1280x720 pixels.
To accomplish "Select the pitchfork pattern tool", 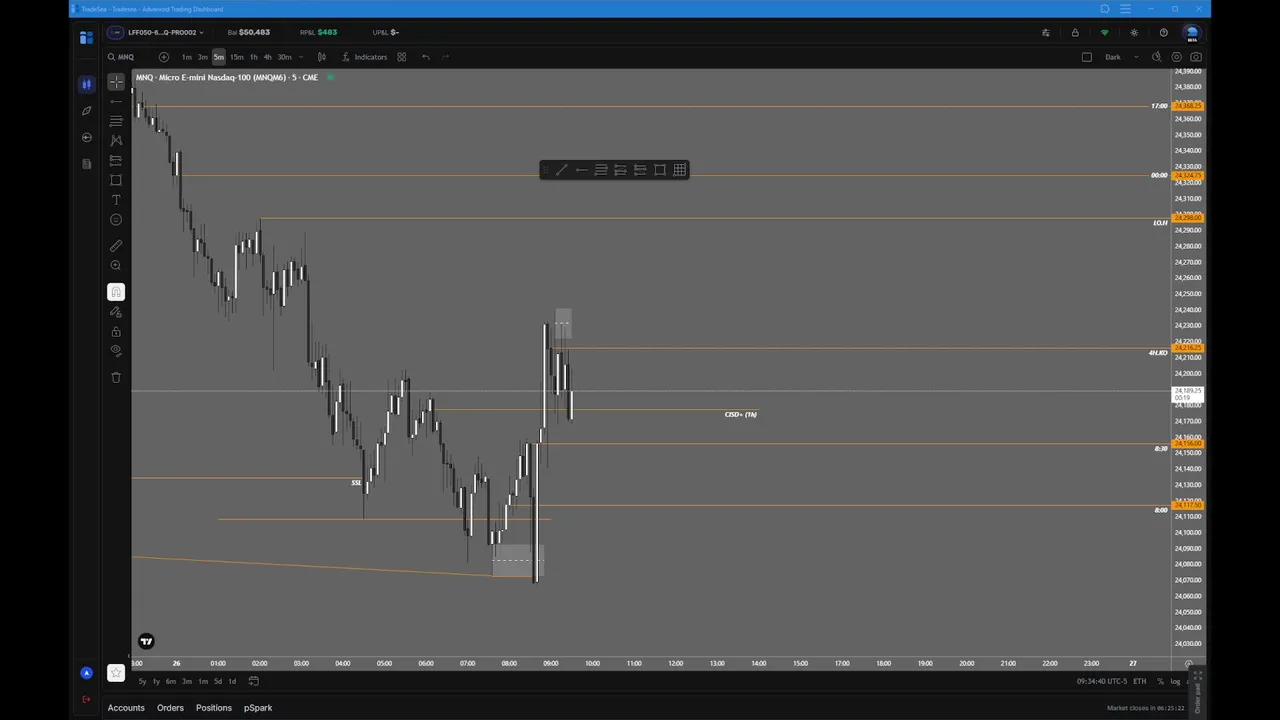I will [x=116, y=141].
